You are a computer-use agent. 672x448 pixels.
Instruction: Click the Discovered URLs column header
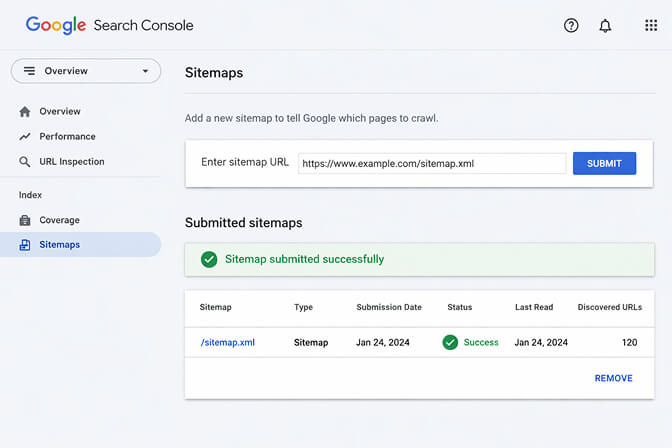tap(610, 307)
